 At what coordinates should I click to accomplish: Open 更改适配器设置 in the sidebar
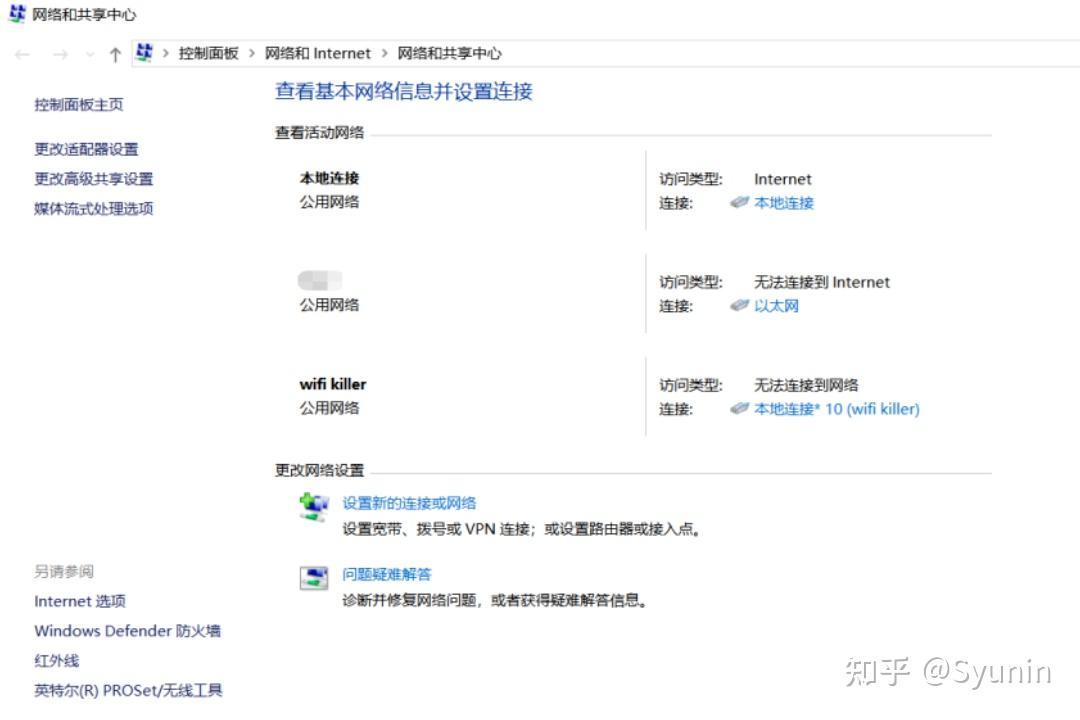tap(86, 149)
